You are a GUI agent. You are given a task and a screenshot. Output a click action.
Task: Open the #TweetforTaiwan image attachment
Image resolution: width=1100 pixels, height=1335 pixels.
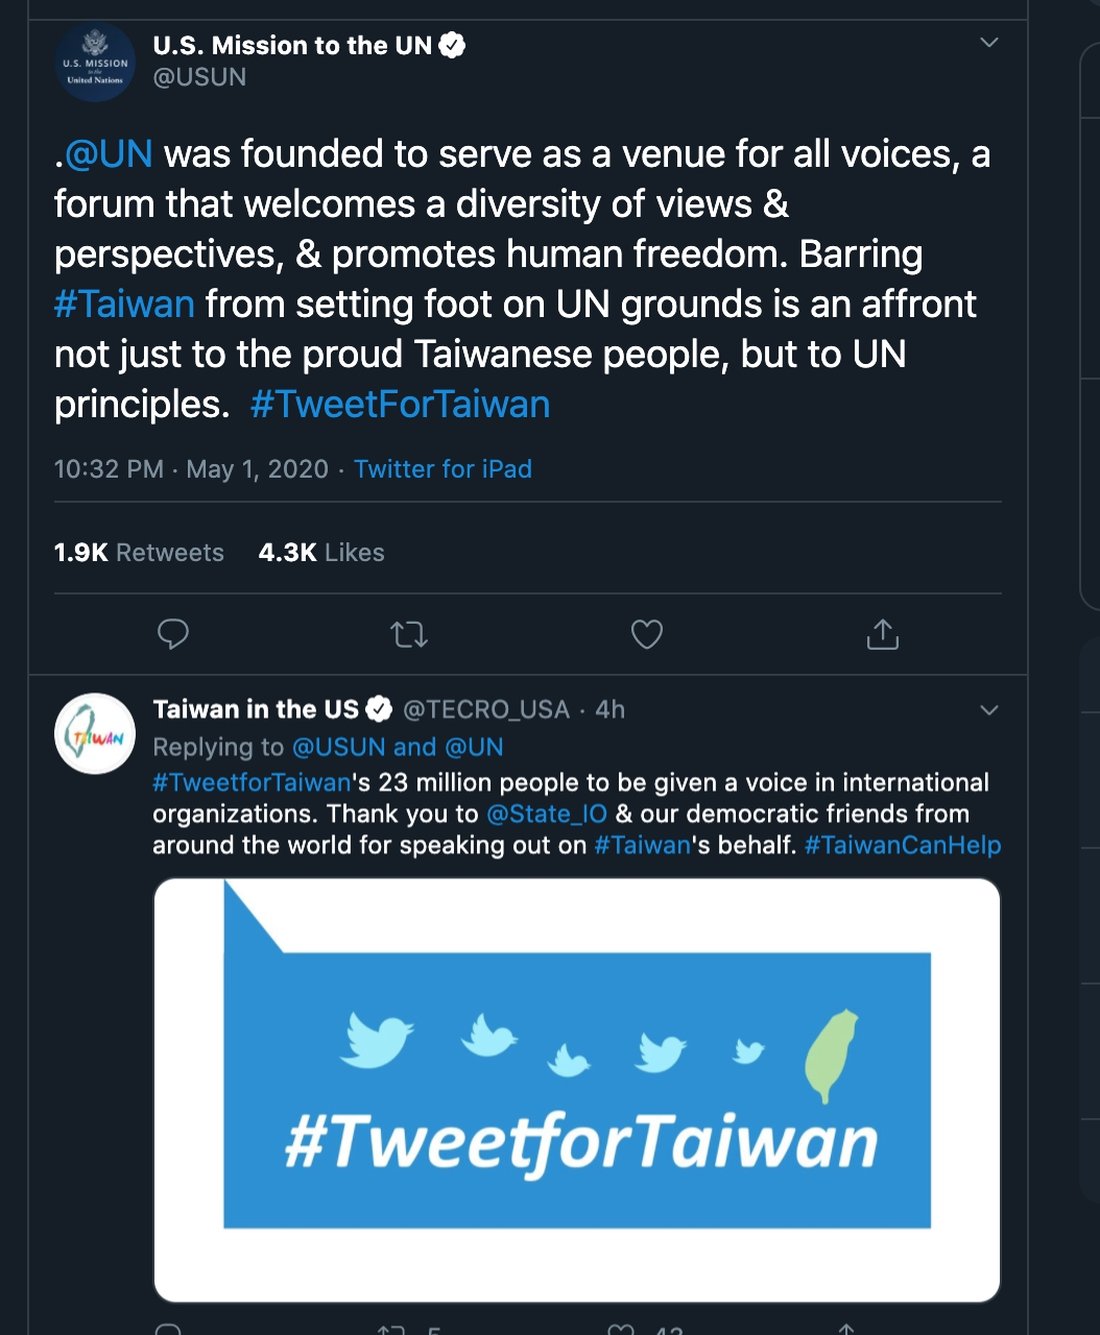click(x=577, y=1090)
